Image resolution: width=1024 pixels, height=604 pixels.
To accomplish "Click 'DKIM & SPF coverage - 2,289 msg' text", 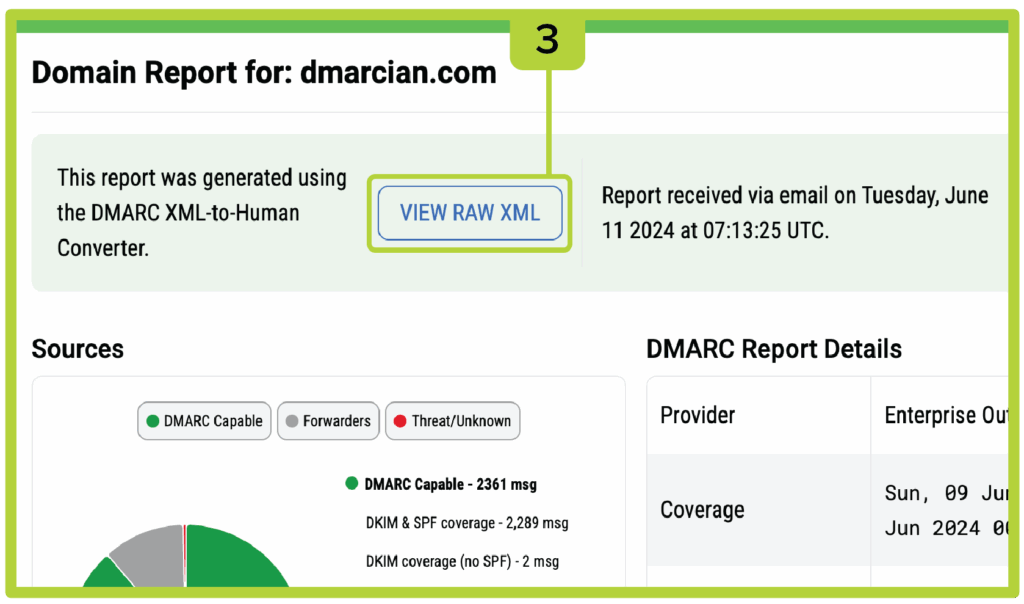I will coord(467,523).
